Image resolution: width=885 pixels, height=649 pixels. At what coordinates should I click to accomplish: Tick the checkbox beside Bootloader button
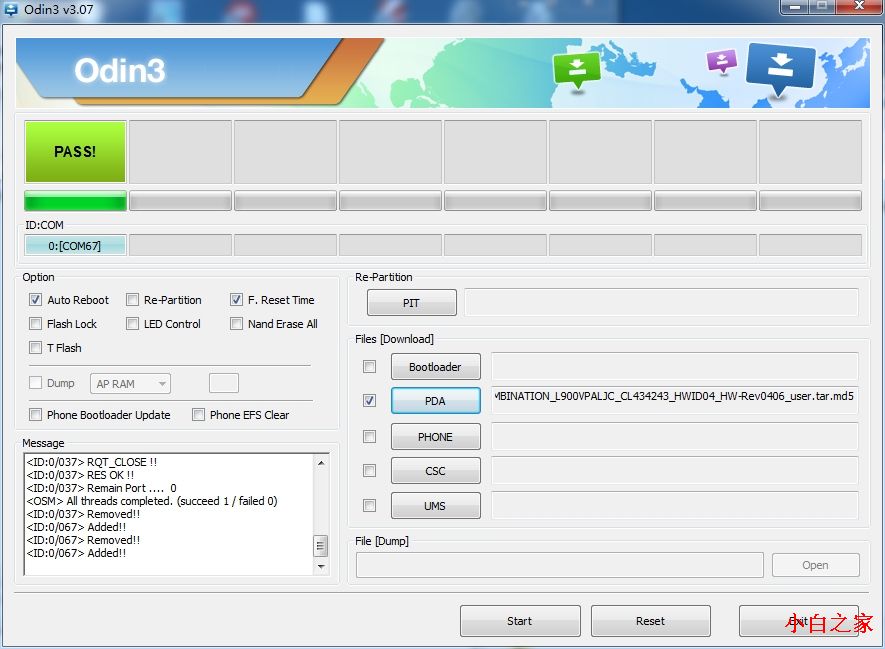(369, 367)
